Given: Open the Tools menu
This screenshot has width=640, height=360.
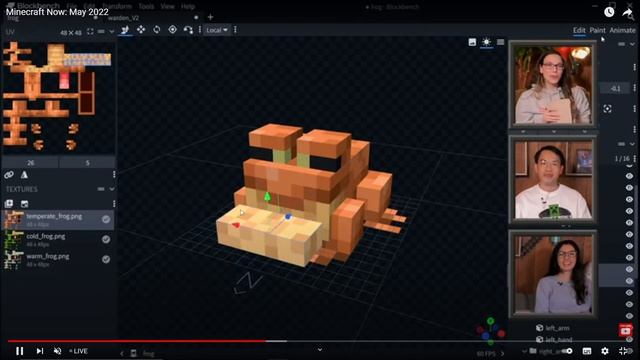Looking at the screenshot, I should click(146, 6).
